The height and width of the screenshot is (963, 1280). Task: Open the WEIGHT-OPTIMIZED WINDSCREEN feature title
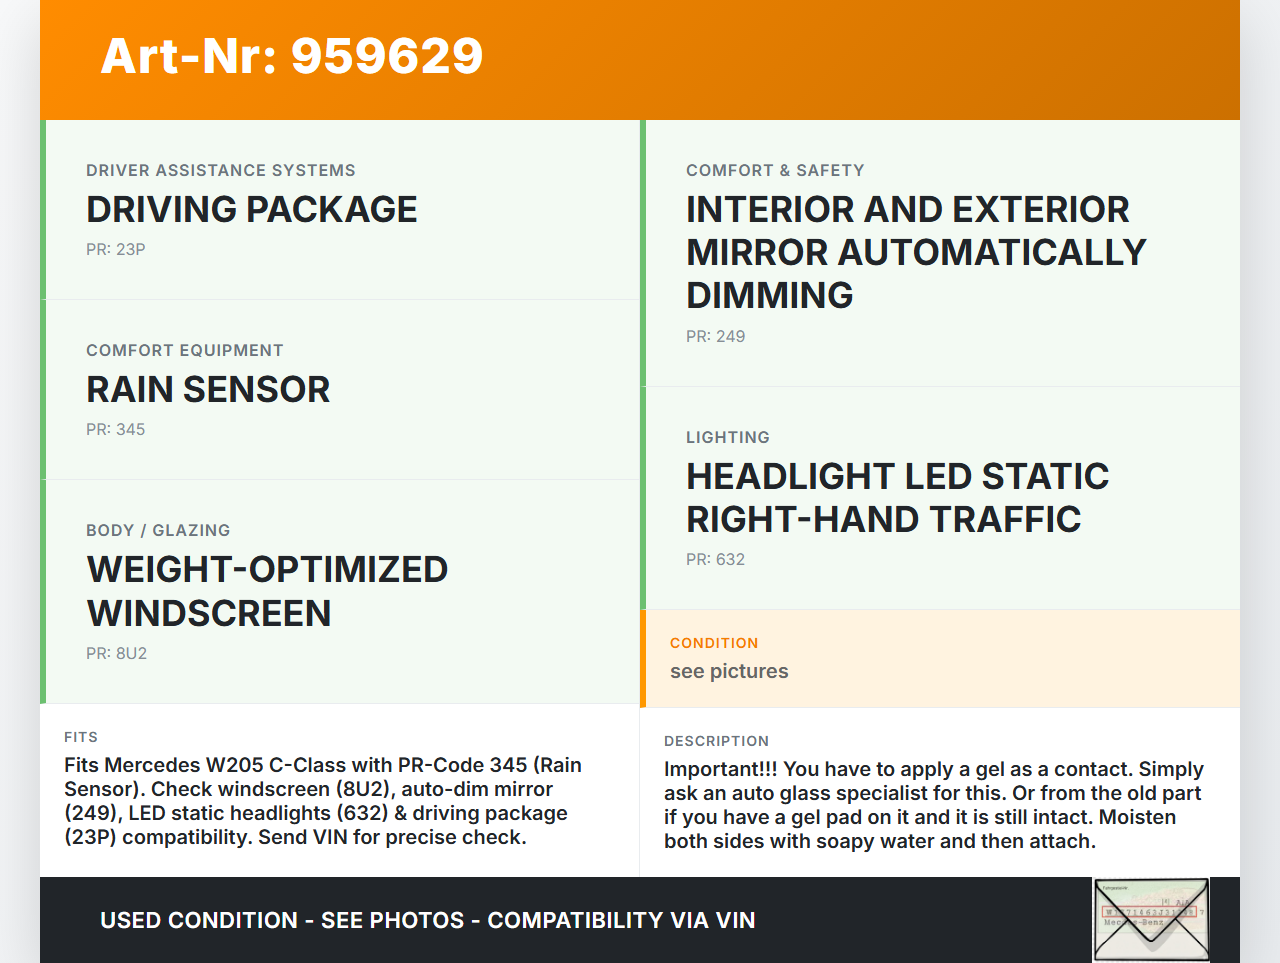click(x=267, y=591)
